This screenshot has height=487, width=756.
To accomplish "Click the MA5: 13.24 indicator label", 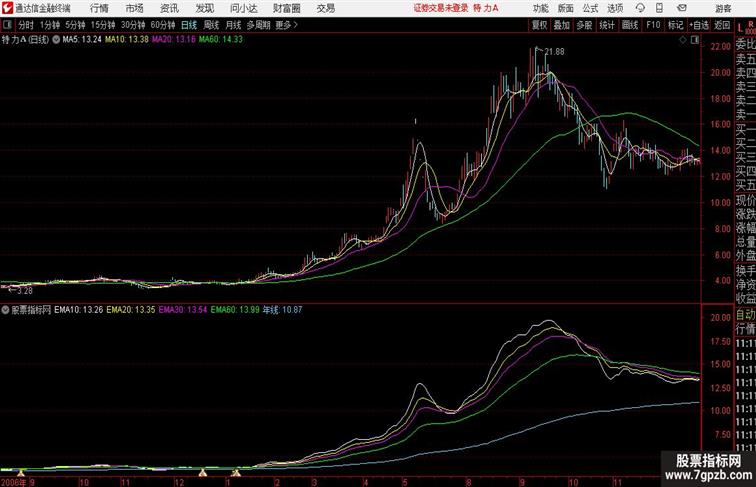I will point(82,40).
